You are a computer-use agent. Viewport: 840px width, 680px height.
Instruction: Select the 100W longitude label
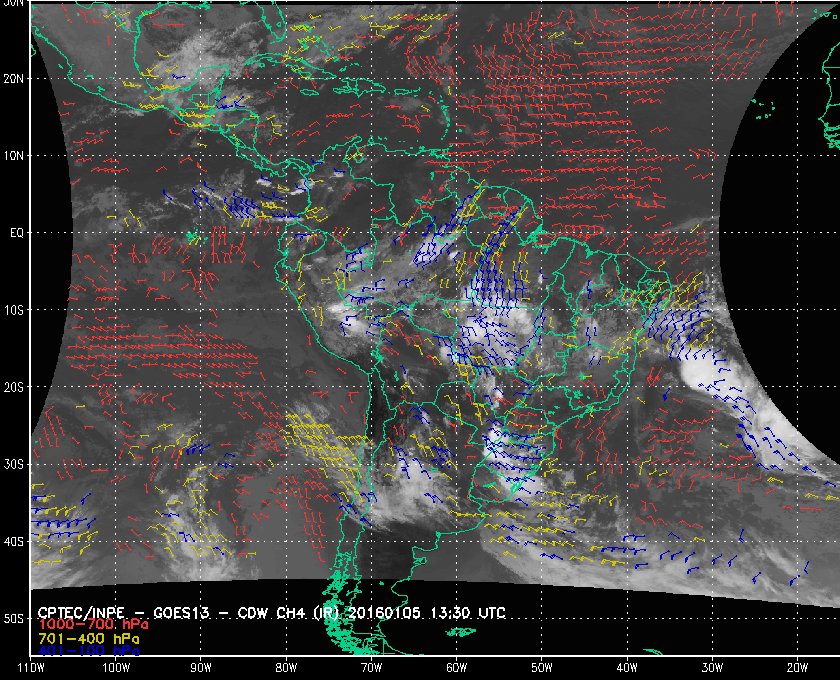[116, 668]
